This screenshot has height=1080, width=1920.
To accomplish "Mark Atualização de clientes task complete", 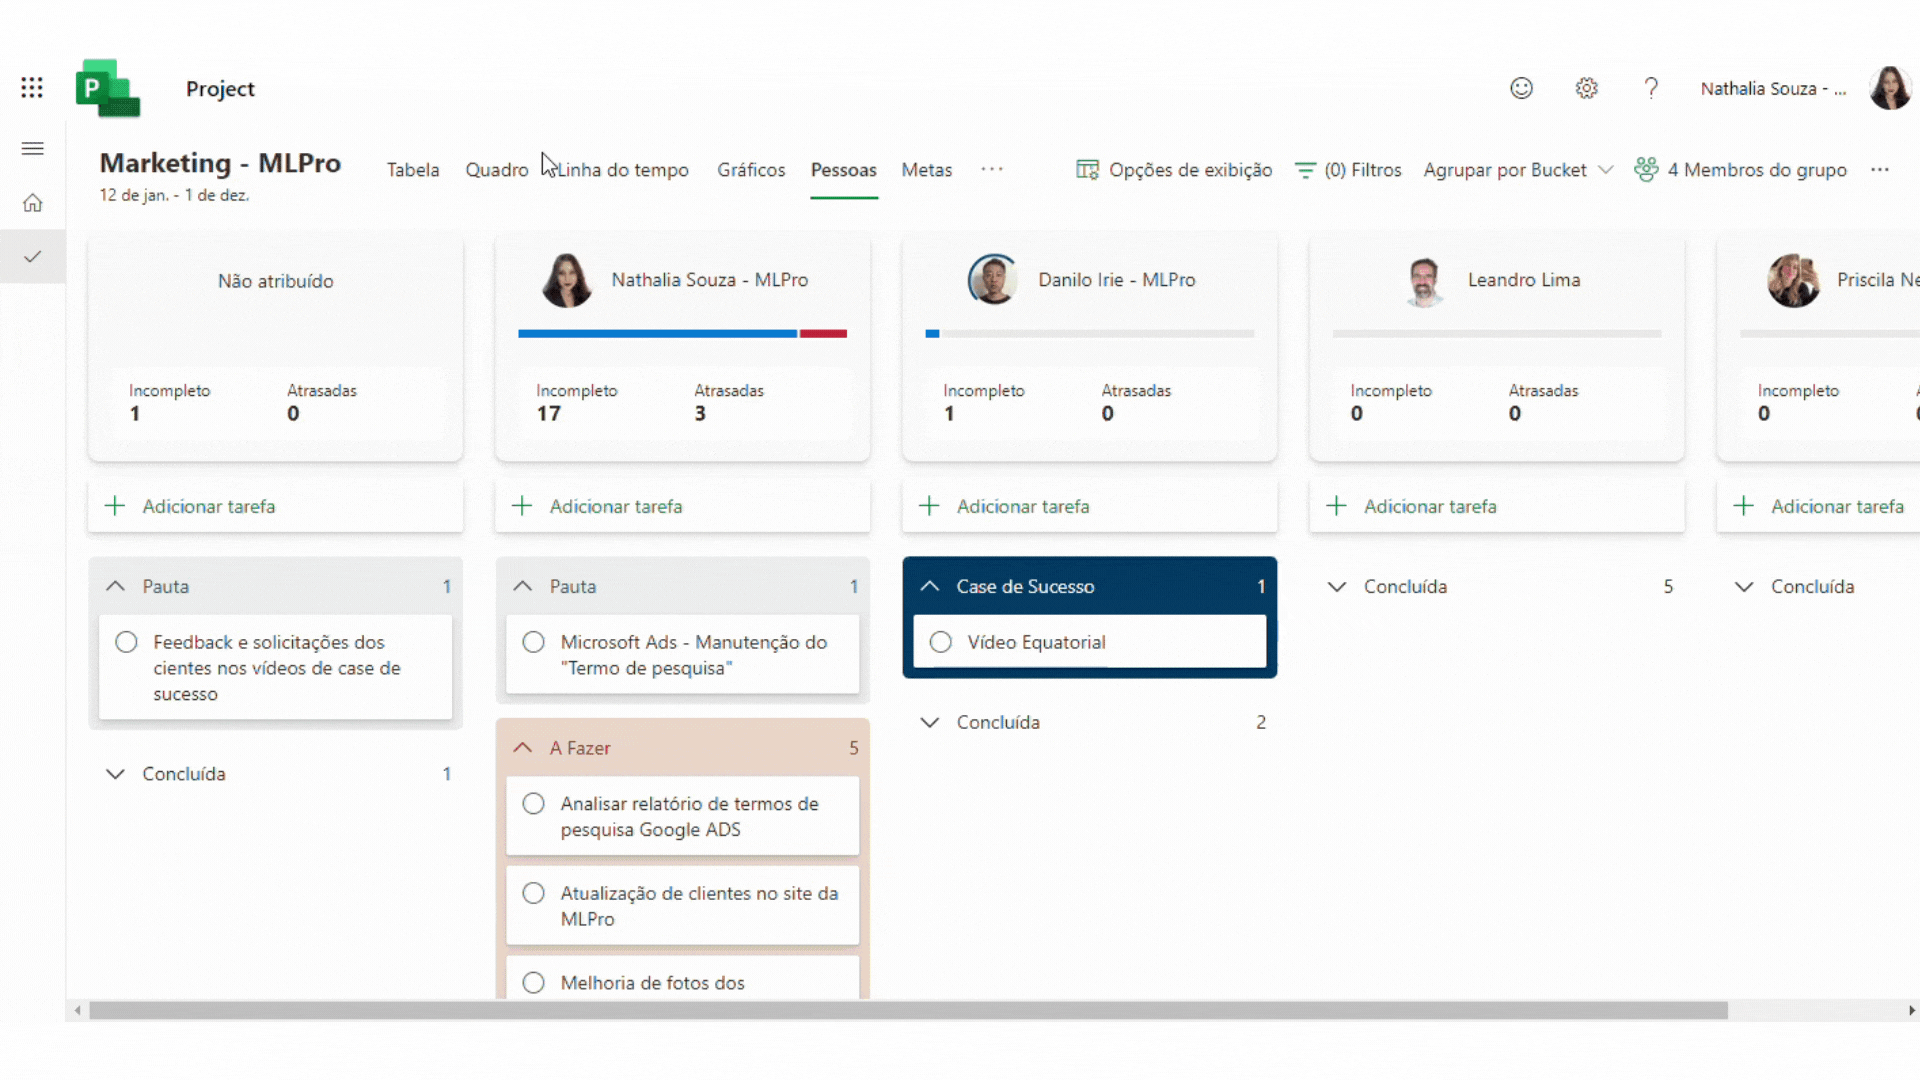I will 534,893.
